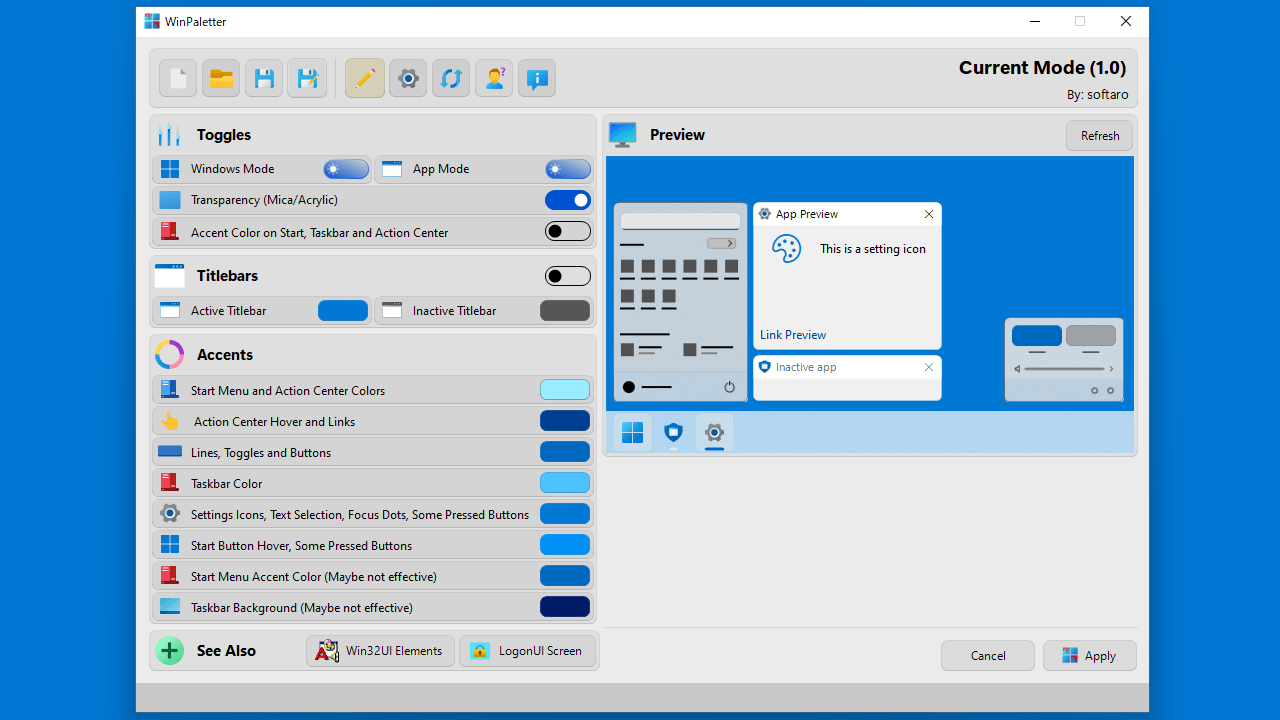This screenshot has height=720, width=1280.
Task: Click the Refresh preview button
Action: (1100, 136)
